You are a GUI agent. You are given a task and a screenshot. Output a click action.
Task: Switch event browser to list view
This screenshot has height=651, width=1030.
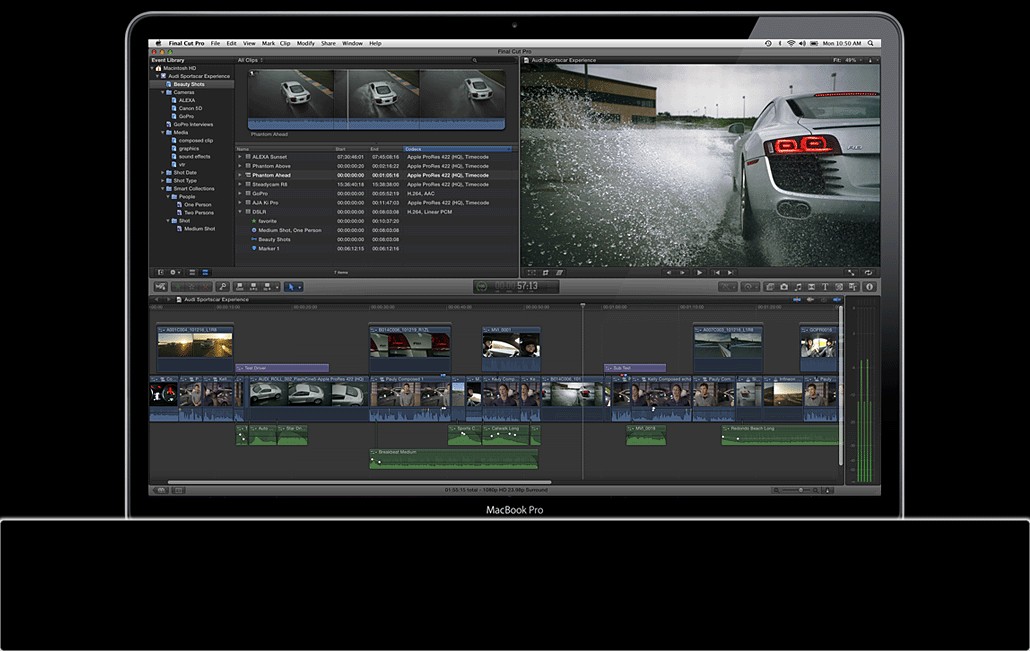205,272
